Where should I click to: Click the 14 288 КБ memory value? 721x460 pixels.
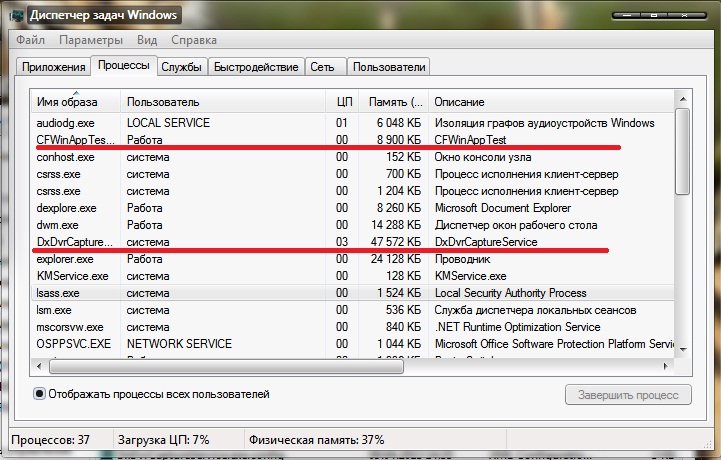point(396,225)
